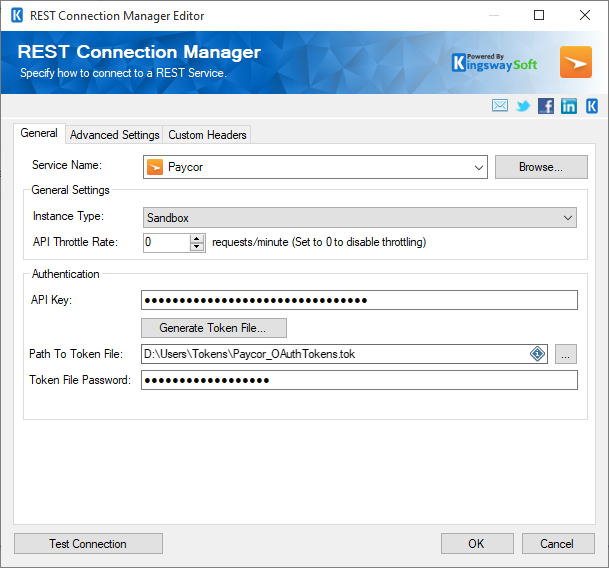The height and width of the screenshot is (568, 609).
Task: Click Generate Token File... button
Action: point(214,328)
